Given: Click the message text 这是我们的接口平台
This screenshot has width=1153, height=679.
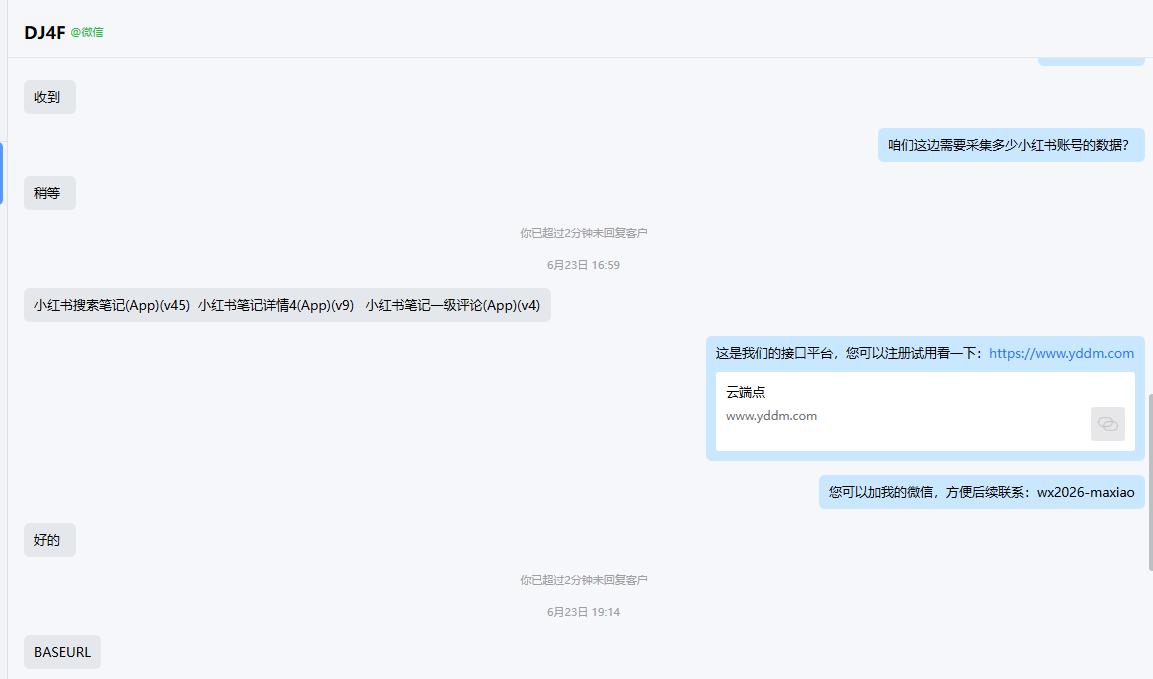Looking at the screenshot, I should pyautogui.click(x=774, y=353).
